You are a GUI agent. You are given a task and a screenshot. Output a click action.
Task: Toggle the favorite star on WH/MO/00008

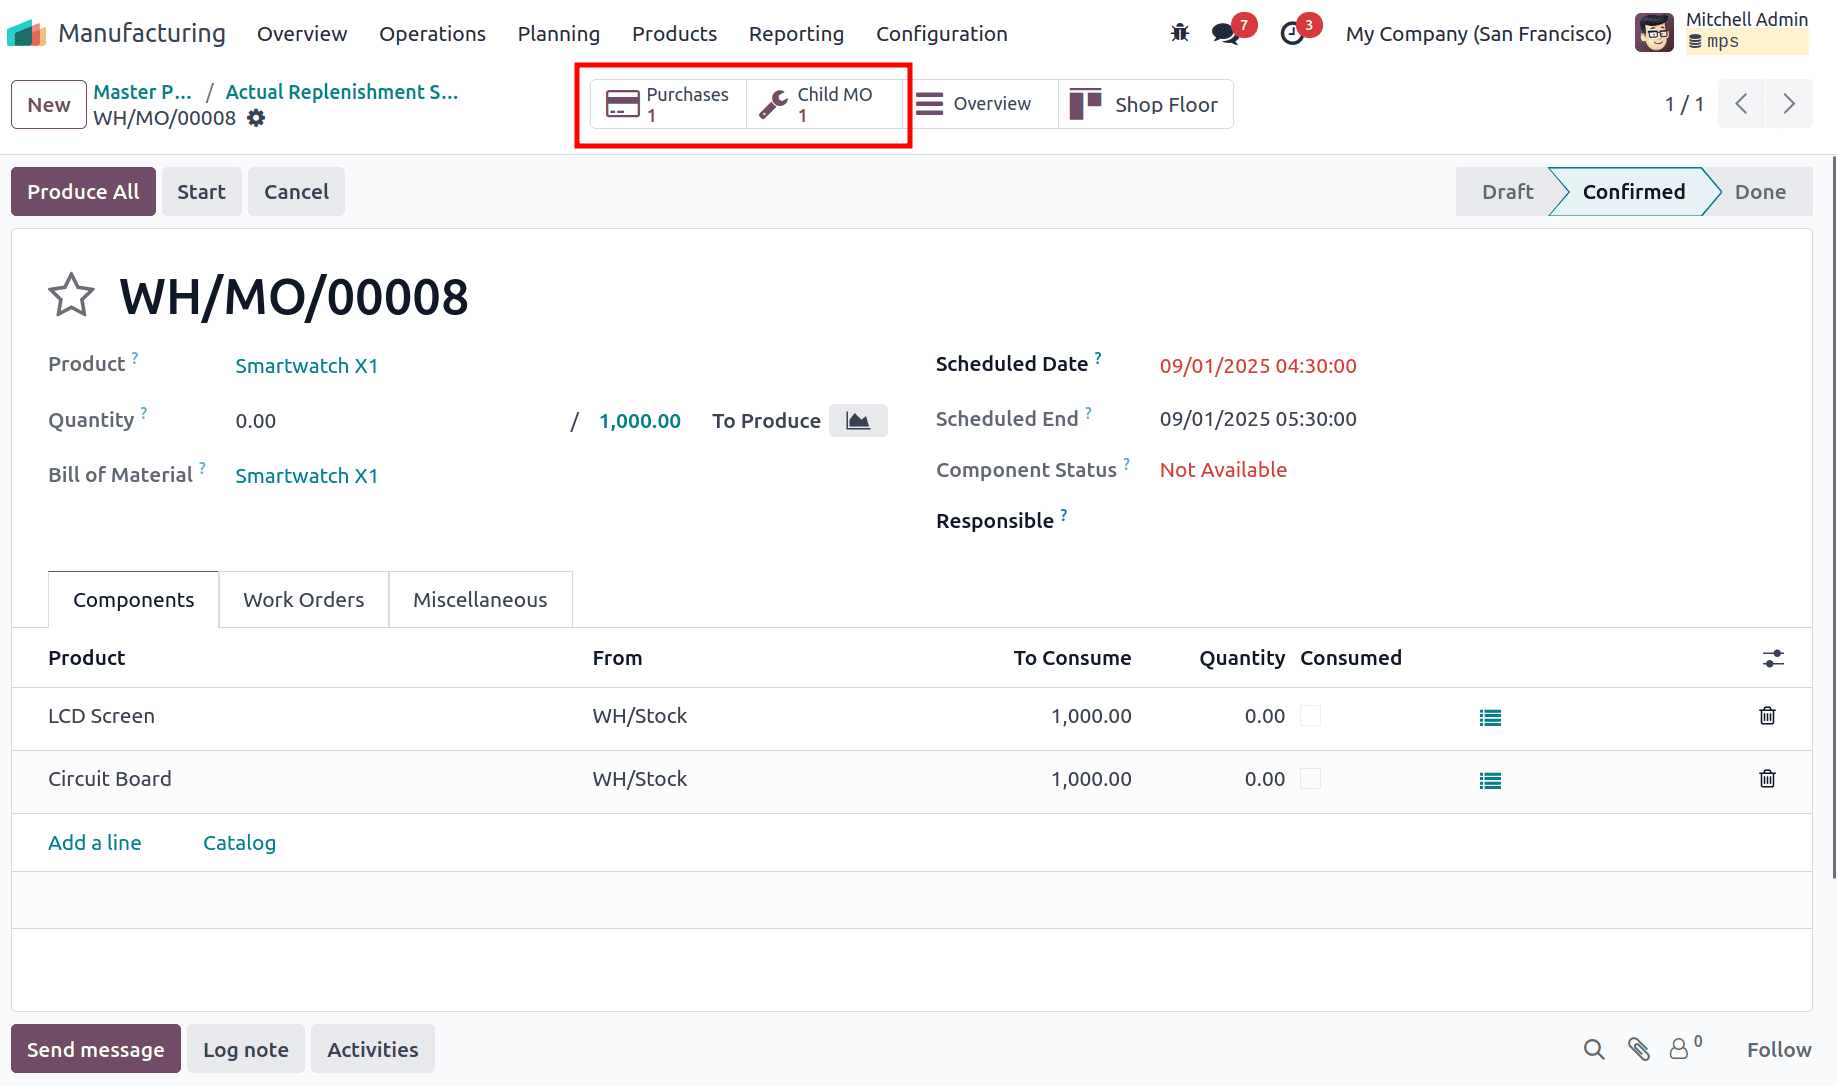pos(70,294)
